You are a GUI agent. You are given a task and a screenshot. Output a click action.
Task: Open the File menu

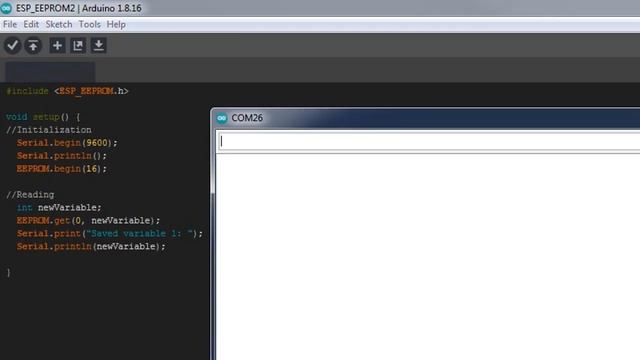point(10,24)
